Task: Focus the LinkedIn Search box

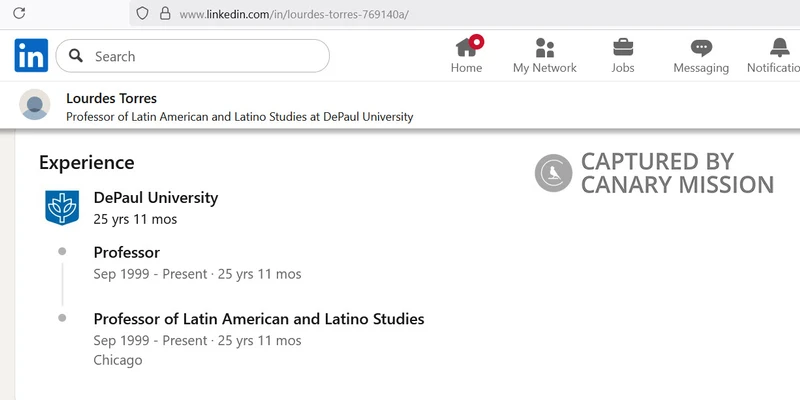Action: point(192,56)
